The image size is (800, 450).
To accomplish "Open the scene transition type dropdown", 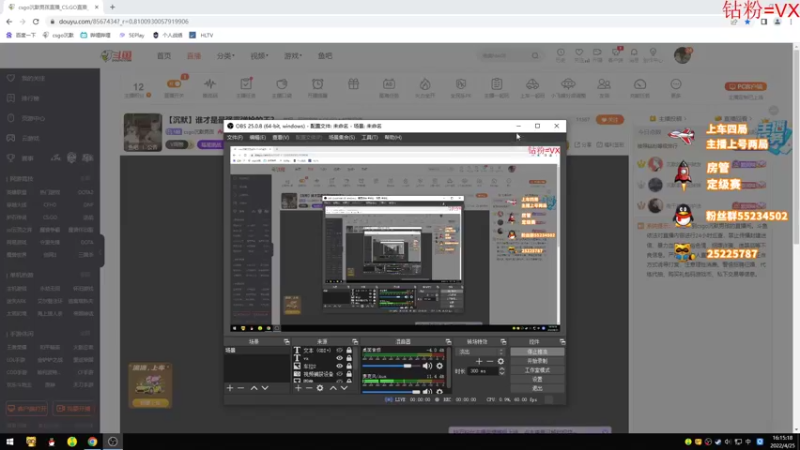I will (x=480, y=352).
